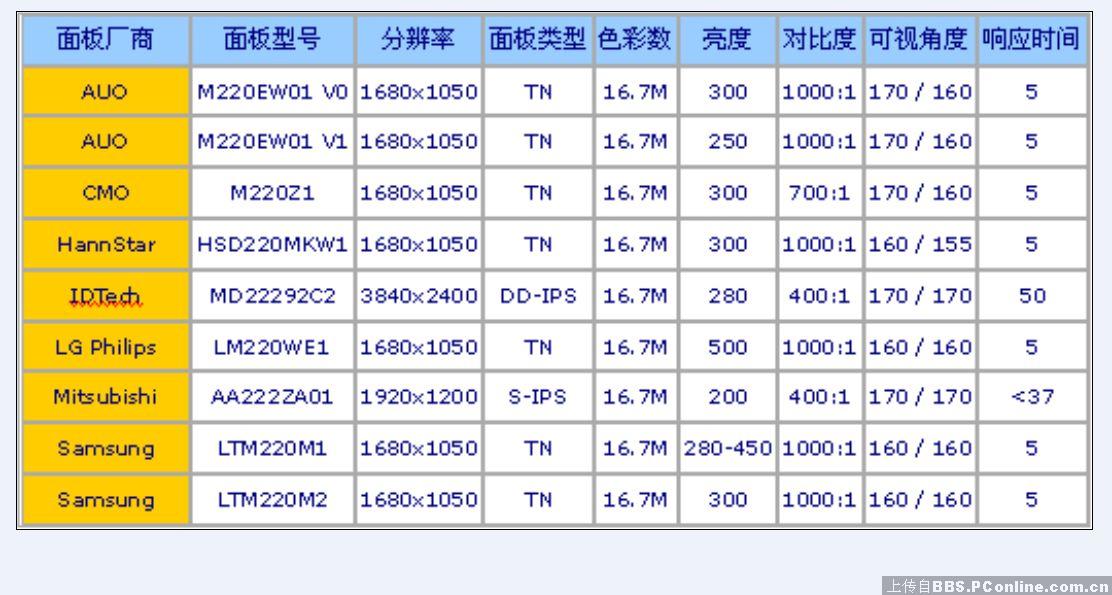Click the IDTech manufacturer cell
Screen dimensions: 1112x595
point(106,296)
